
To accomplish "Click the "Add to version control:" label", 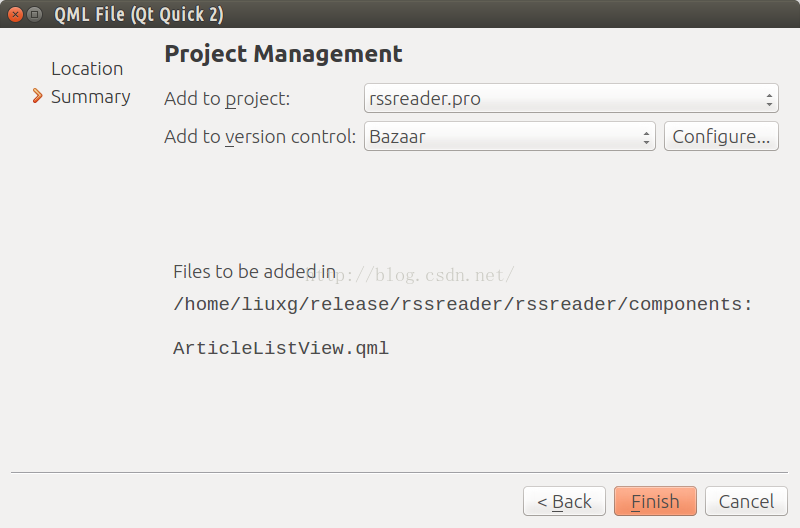I will point(260,137).
